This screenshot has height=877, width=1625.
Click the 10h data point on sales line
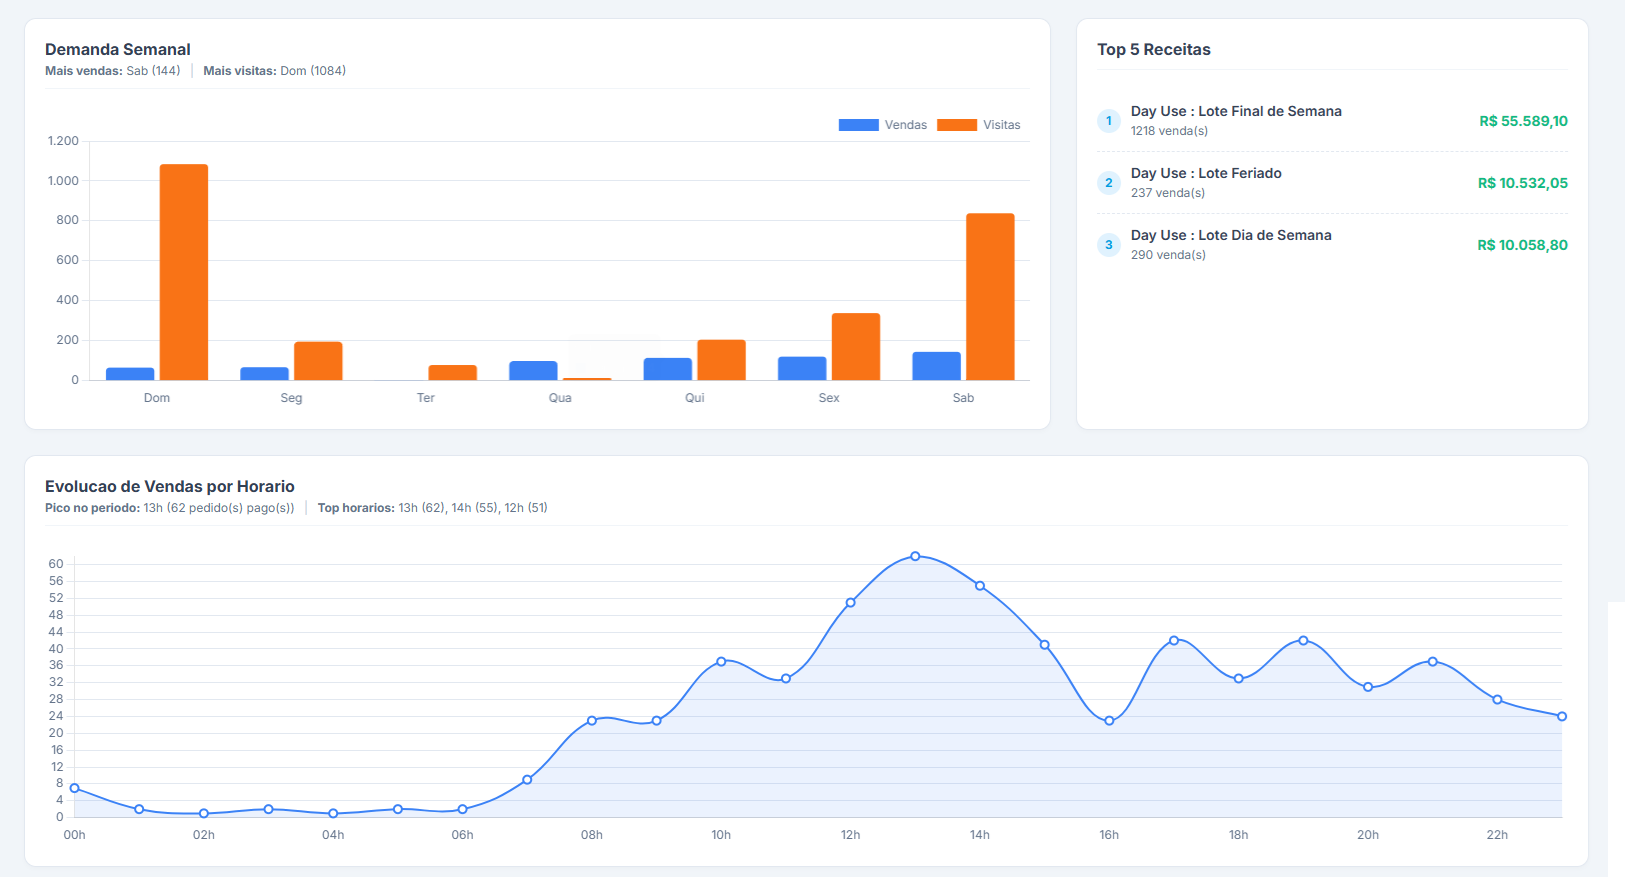721,662
